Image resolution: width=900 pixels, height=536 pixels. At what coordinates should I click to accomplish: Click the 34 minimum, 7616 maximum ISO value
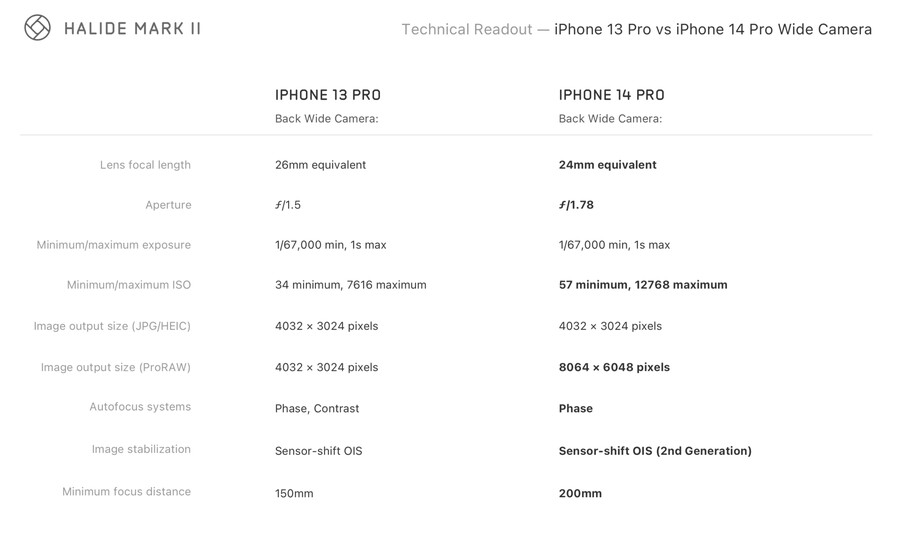point(351,285)
